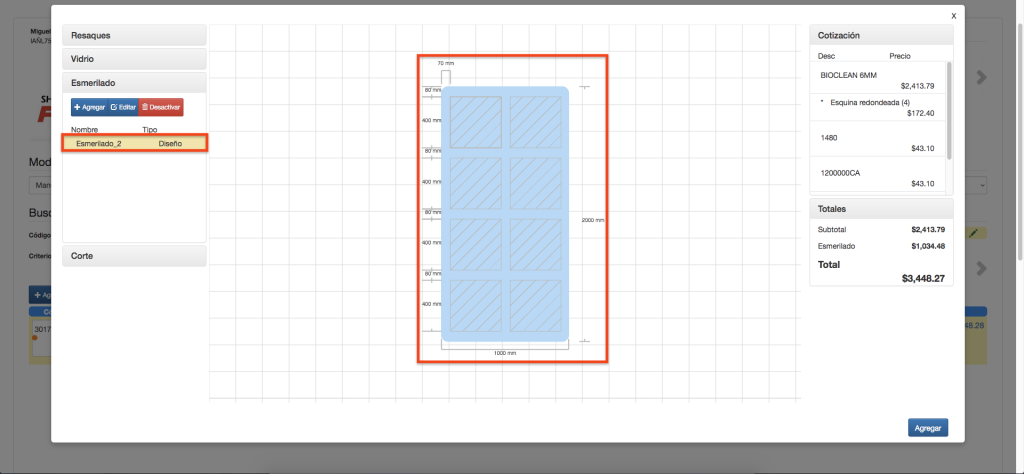Close the dialog with the x button
The image size is (1024, 474).
pos(953,16)
